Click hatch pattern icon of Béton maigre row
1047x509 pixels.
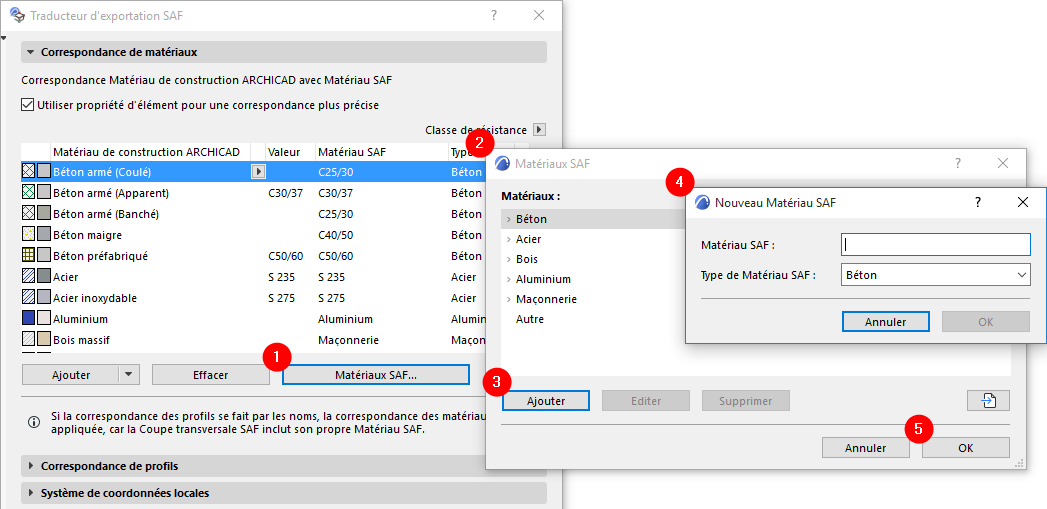29,235
